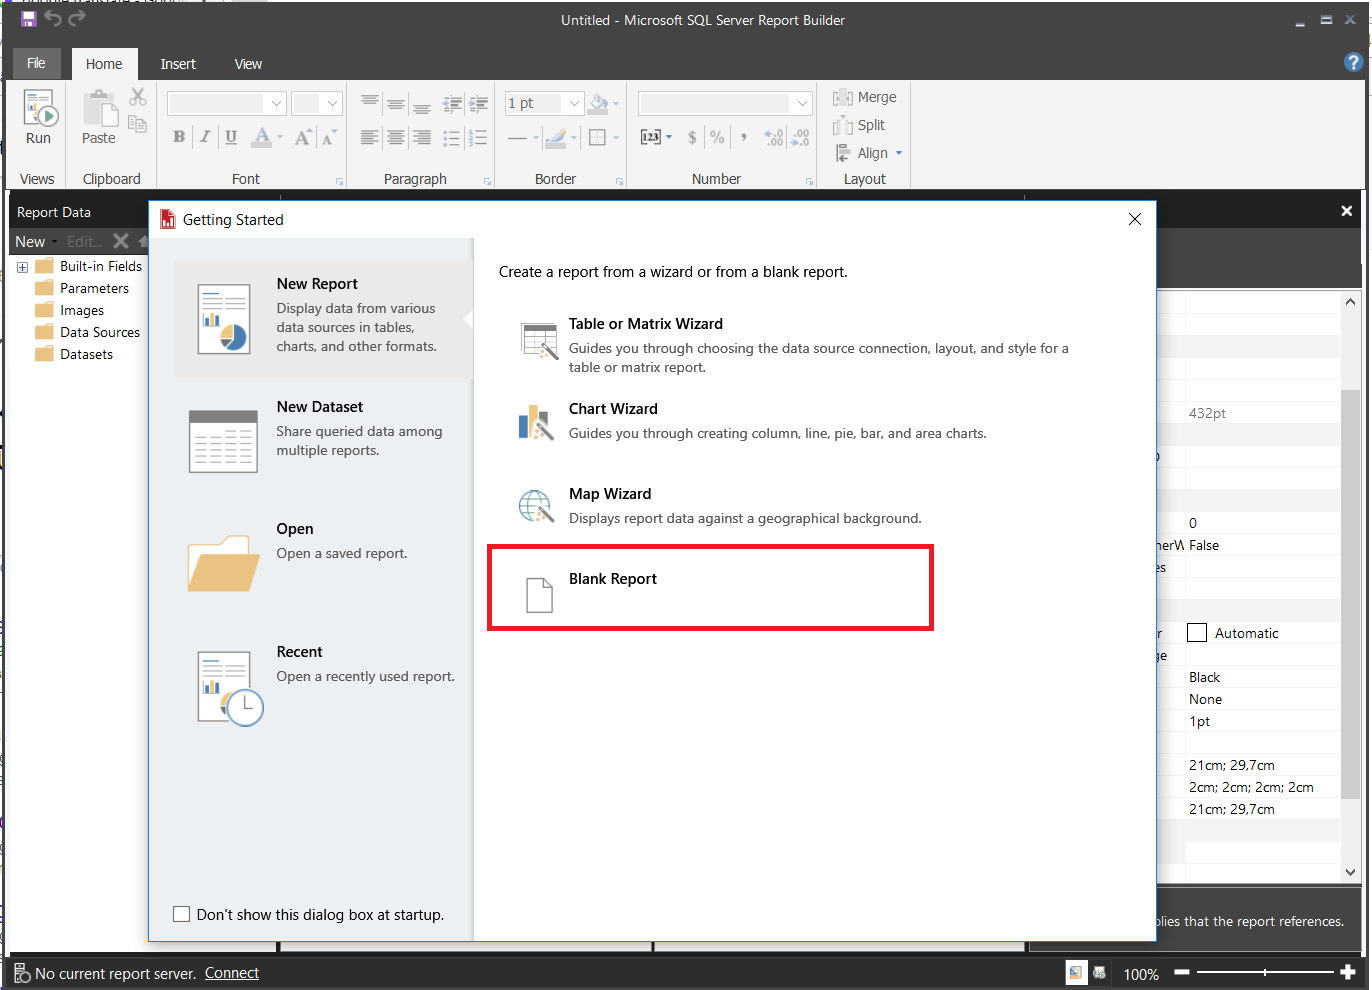This screenshot has width=1372, height=990.
Task: Click the increase indent icon
Action: tap(479, 103)
